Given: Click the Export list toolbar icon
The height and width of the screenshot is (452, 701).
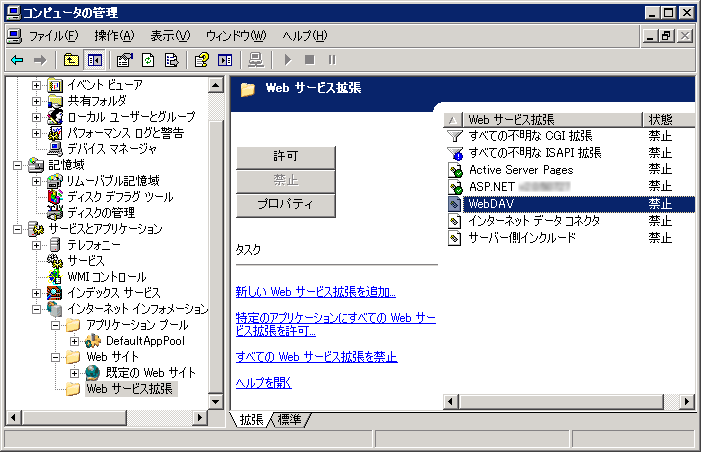Looking at the screenshot, I should point(172,60).
